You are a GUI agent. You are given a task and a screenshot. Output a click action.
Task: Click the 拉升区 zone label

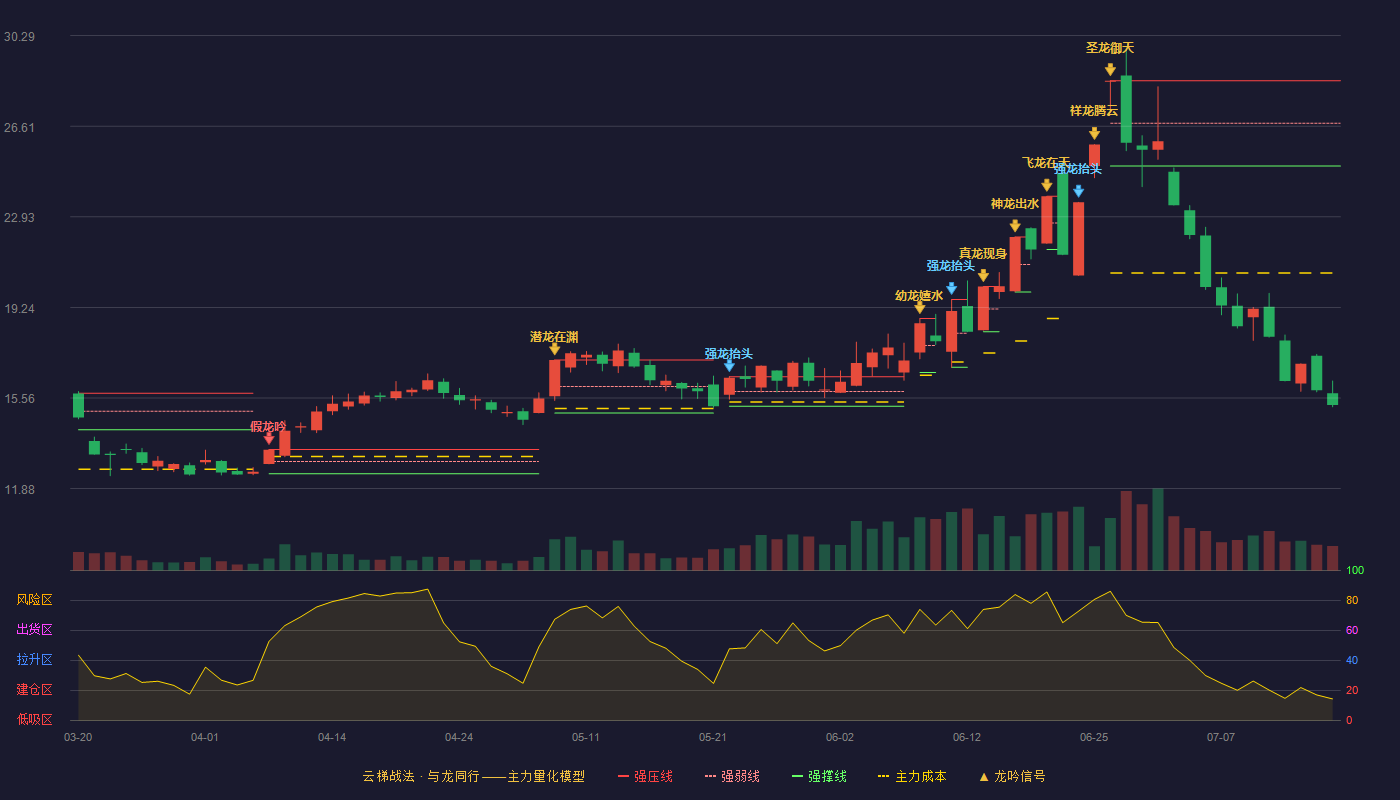(x=35, y=660)
